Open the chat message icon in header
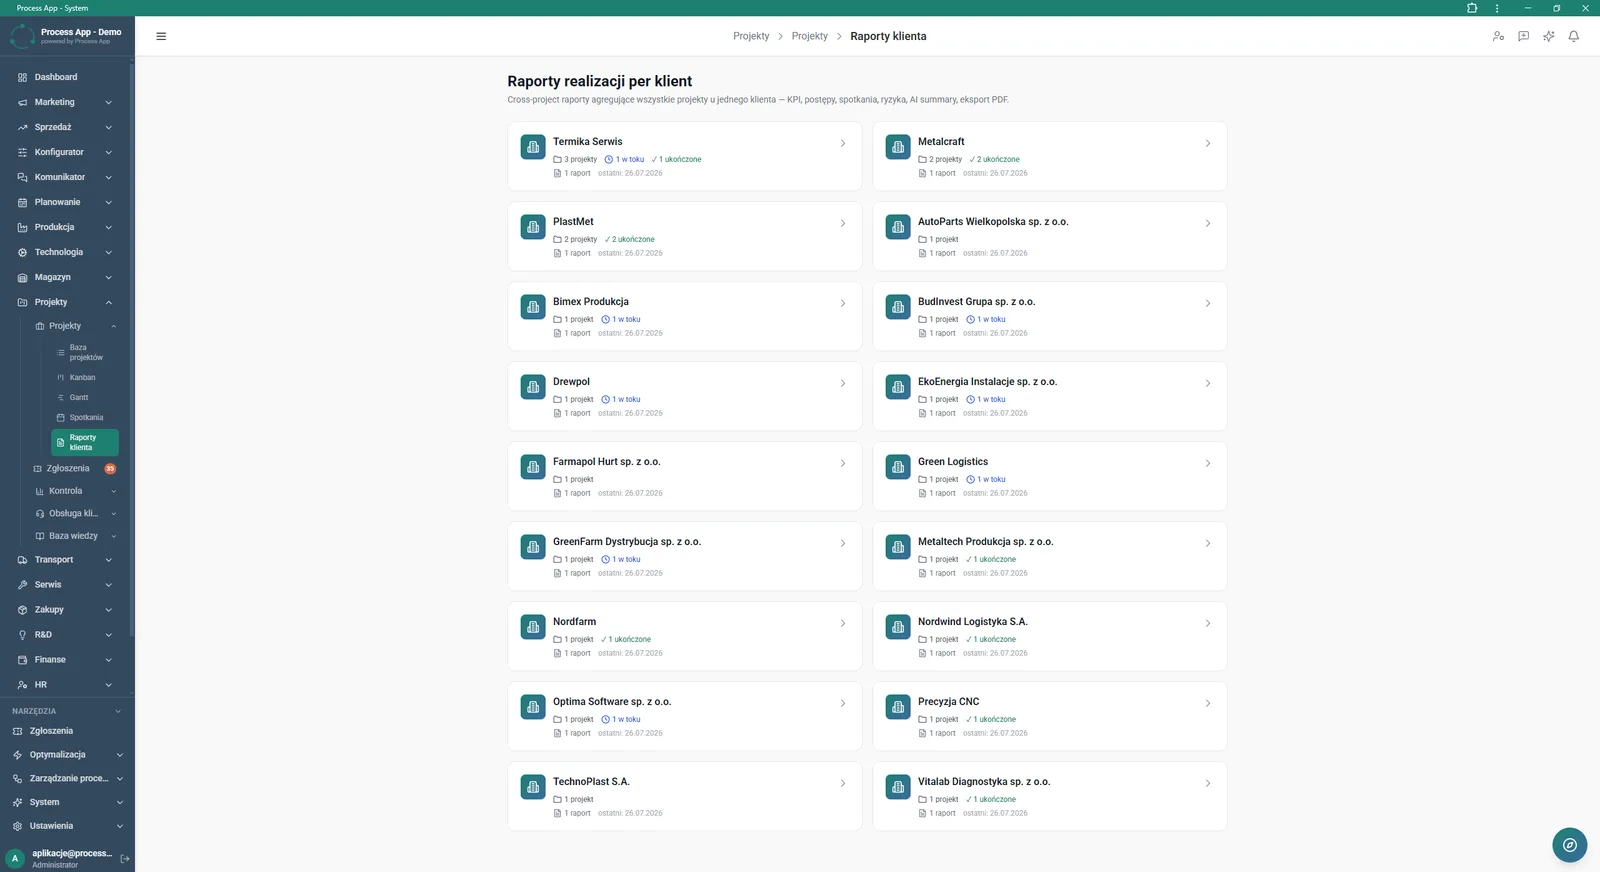1600x872 pixels. (x=1523, y=36)
